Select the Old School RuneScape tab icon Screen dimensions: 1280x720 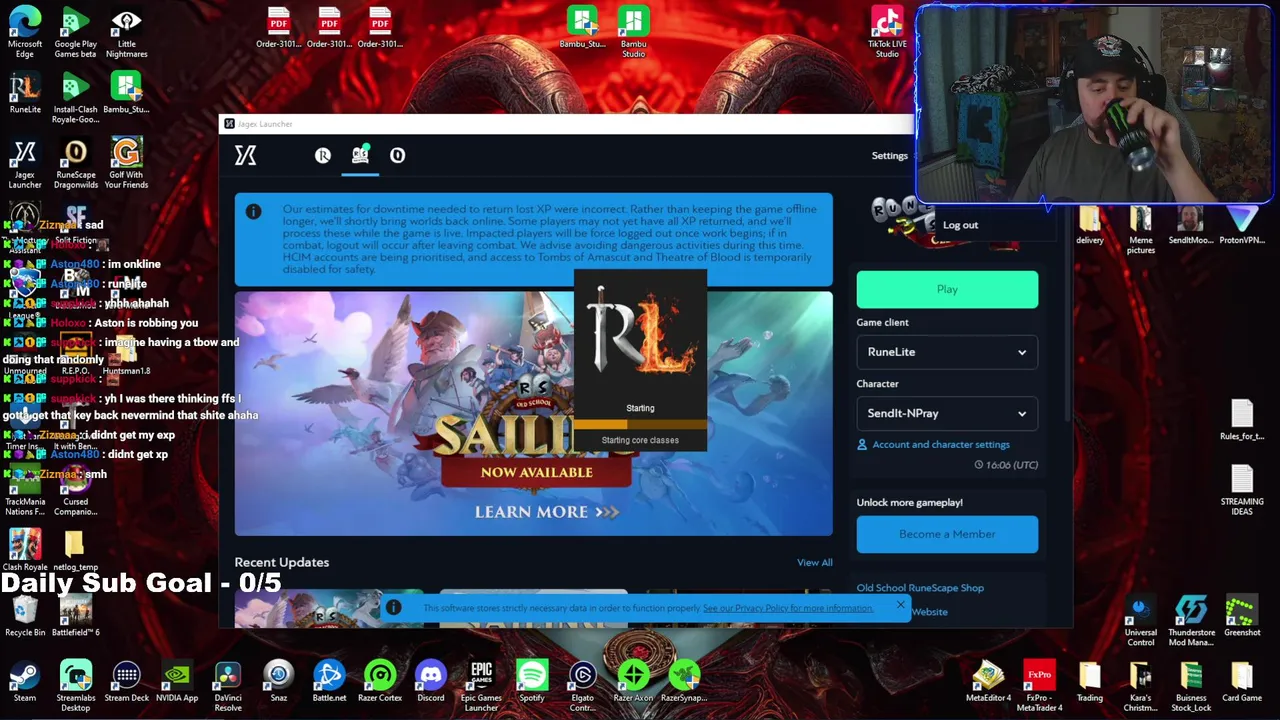[360, 155]
